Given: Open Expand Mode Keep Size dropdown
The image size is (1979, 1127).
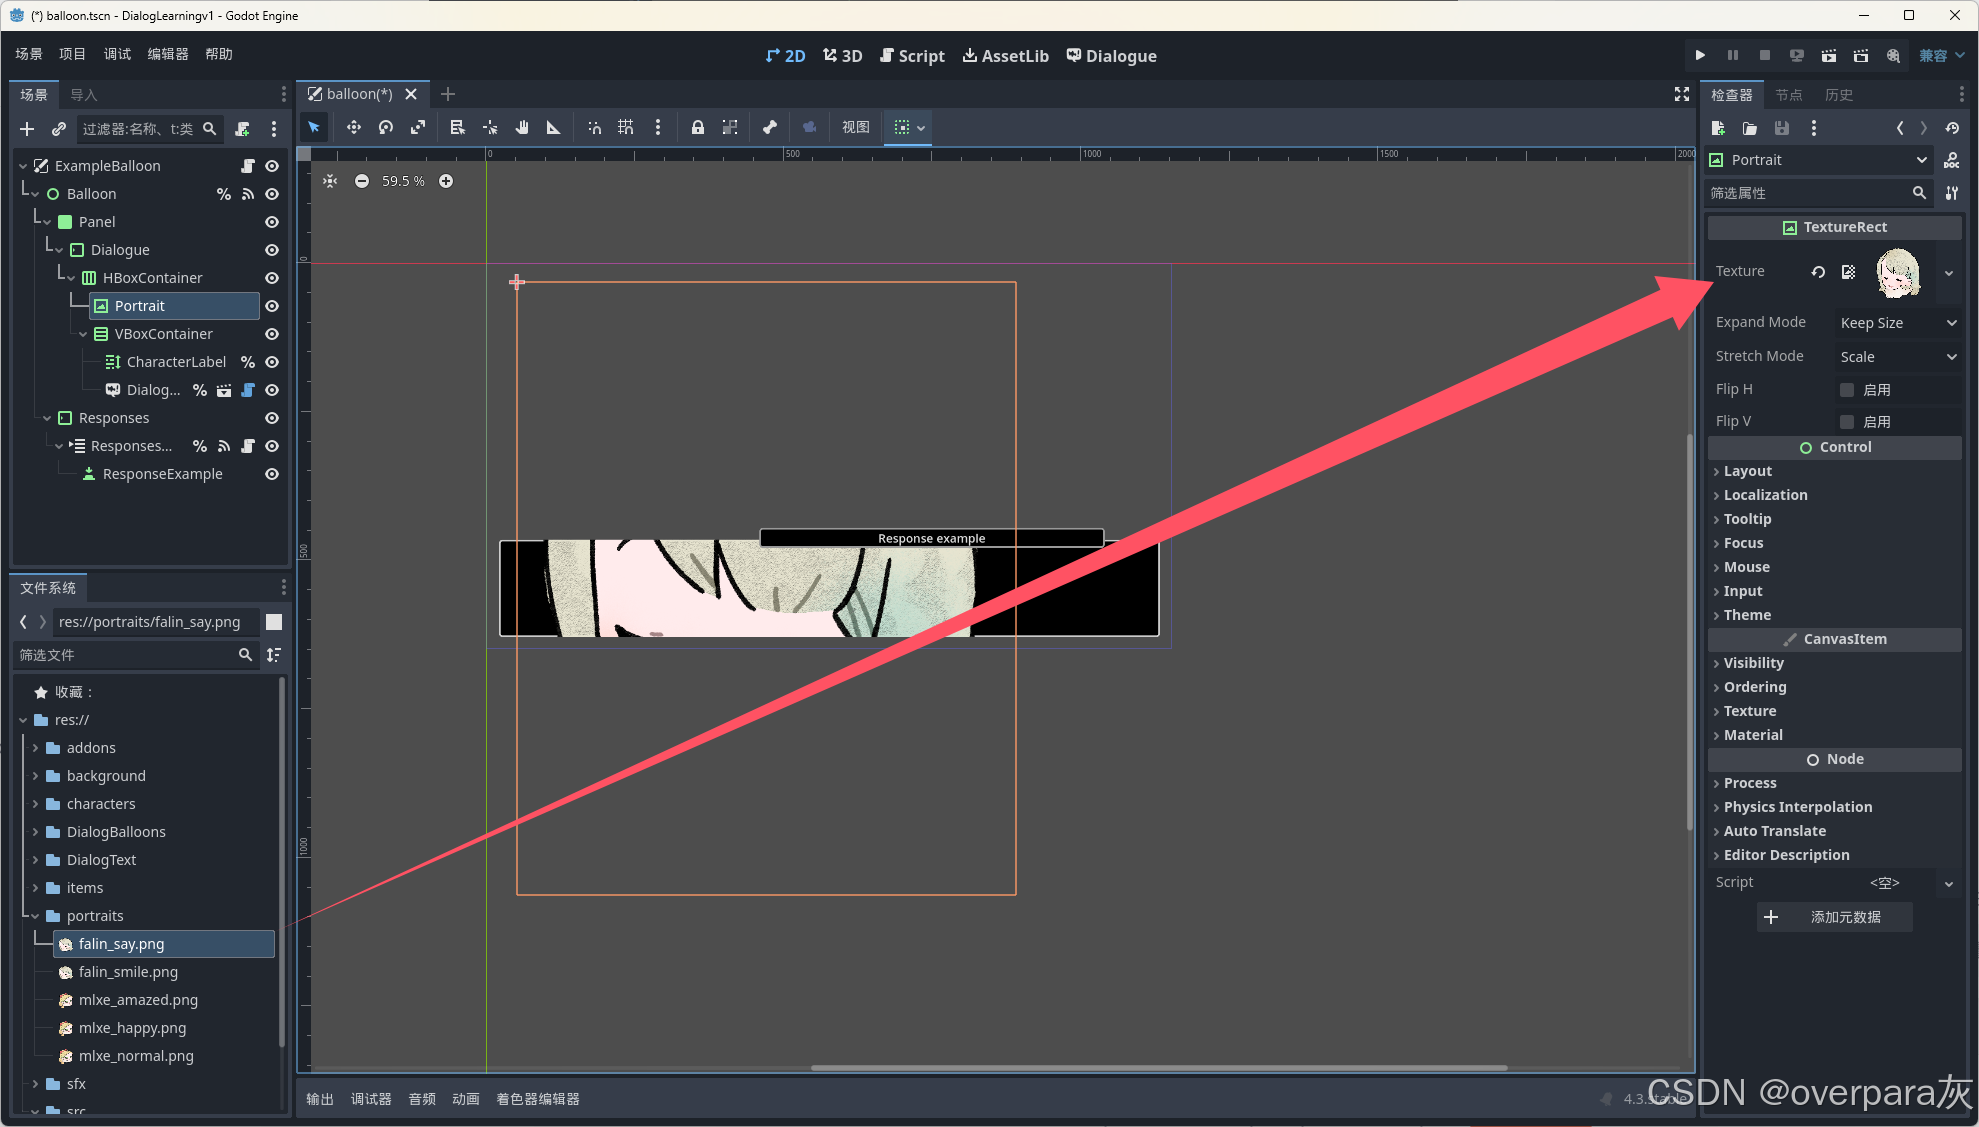Looking at the screenshot, I should coord(1898,323).
